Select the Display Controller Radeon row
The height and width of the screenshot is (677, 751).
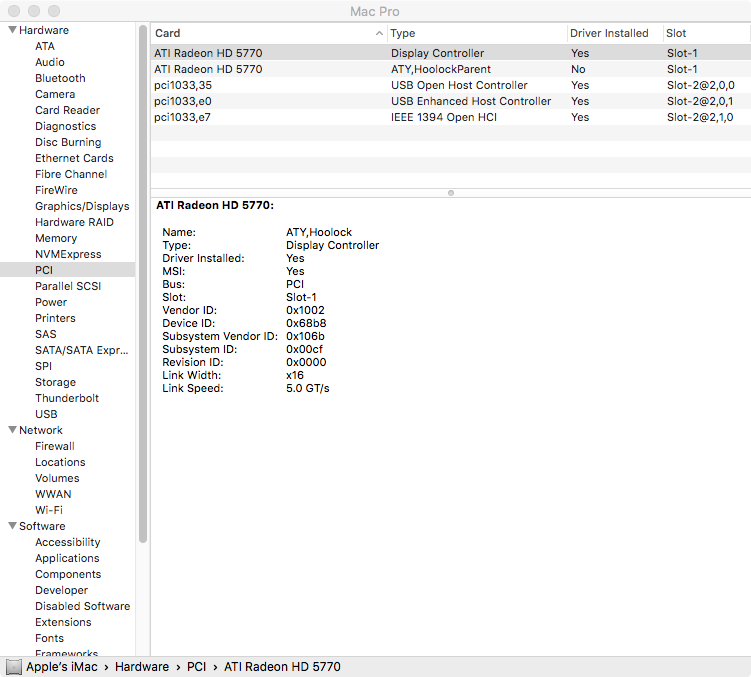tap(451, 53)
